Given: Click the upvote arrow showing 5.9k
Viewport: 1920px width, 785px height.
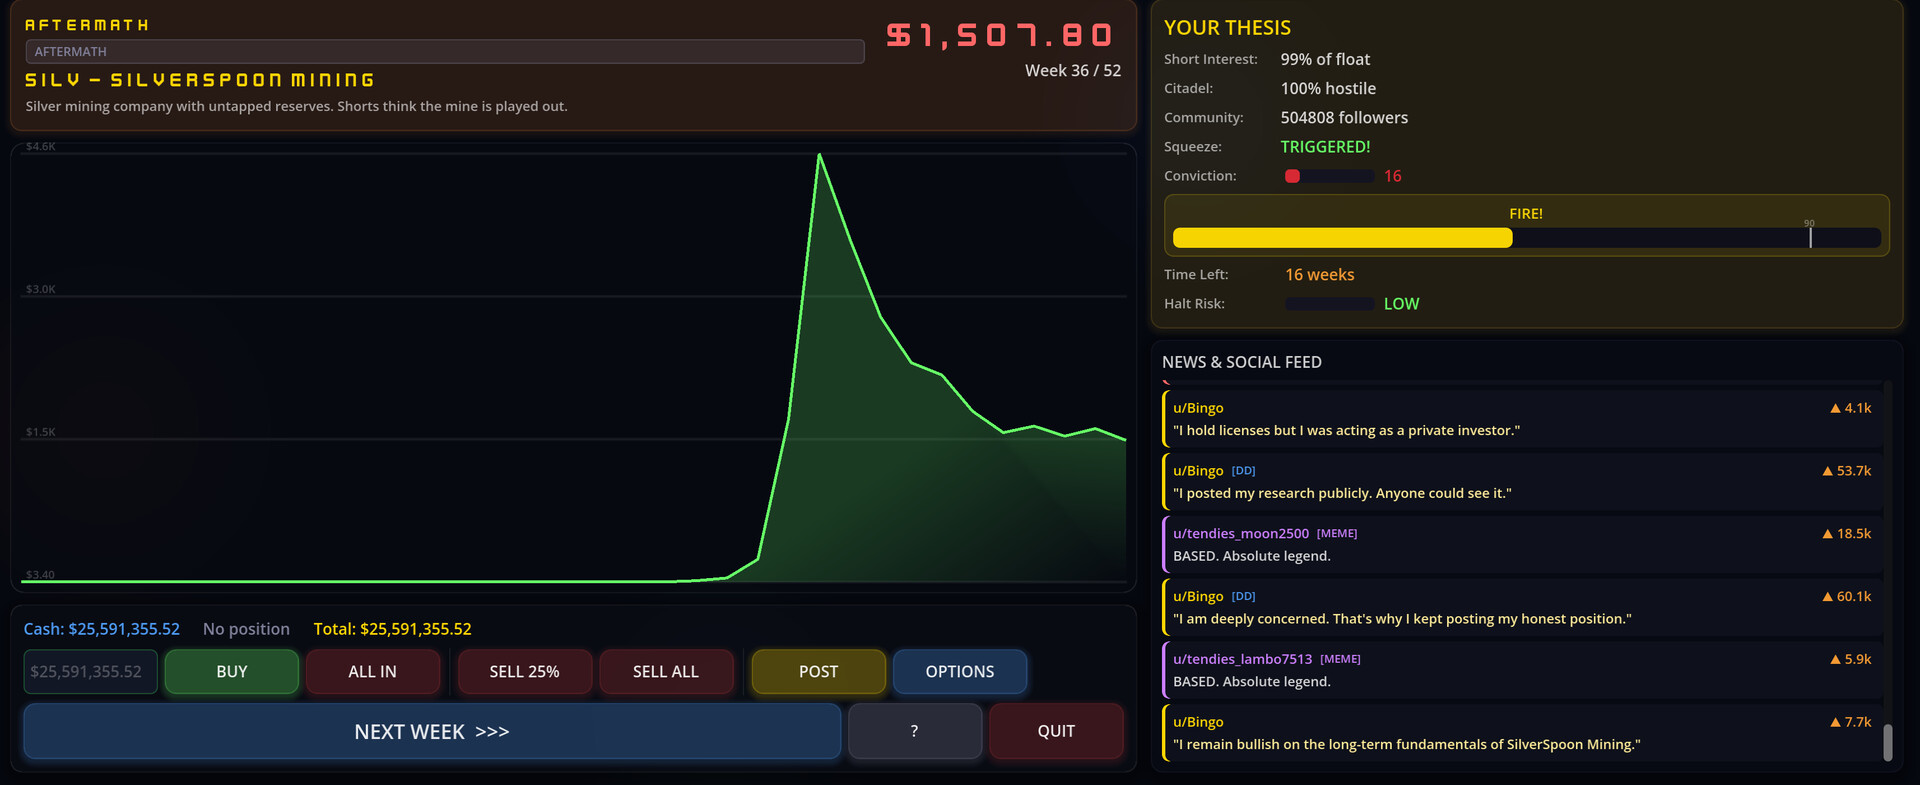Looking at the screenshot, I should 1835,660.
